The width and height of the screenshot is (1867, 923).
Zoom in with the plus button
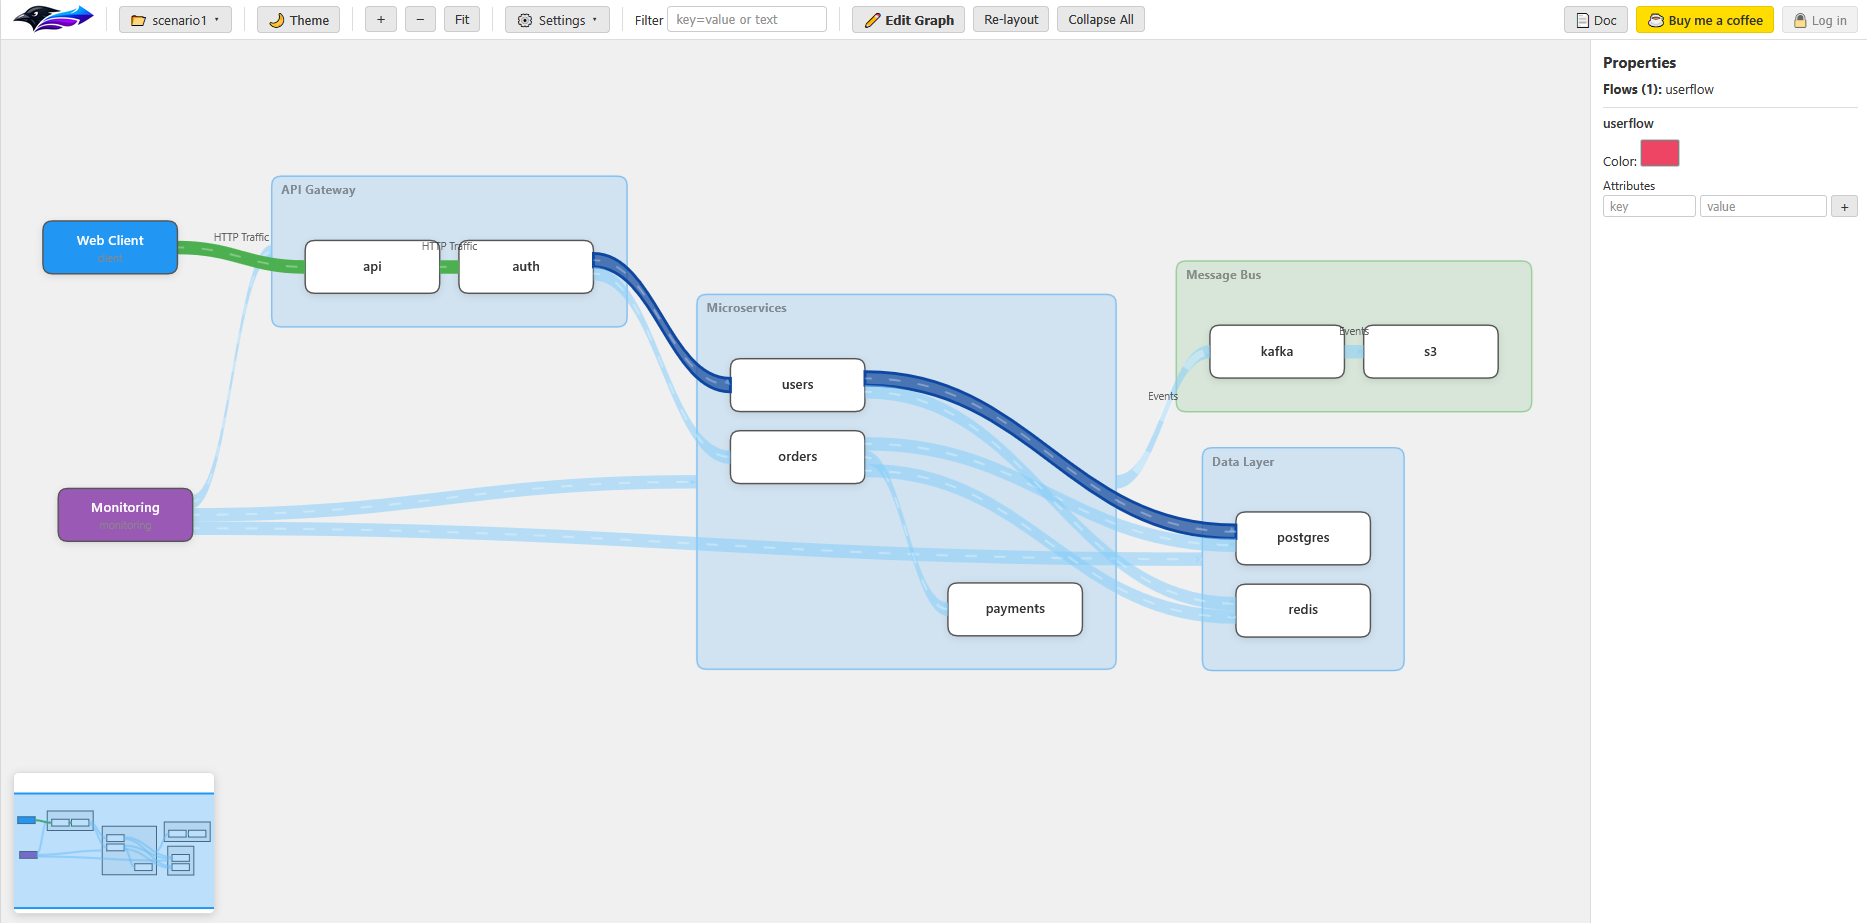(380, 20)
